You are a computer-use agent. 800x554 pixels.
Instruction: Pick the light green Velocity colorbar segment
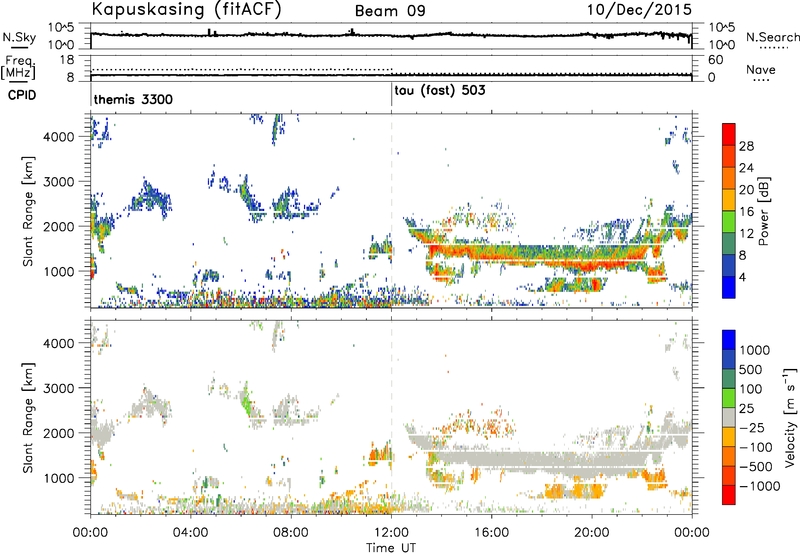[729, 398]
